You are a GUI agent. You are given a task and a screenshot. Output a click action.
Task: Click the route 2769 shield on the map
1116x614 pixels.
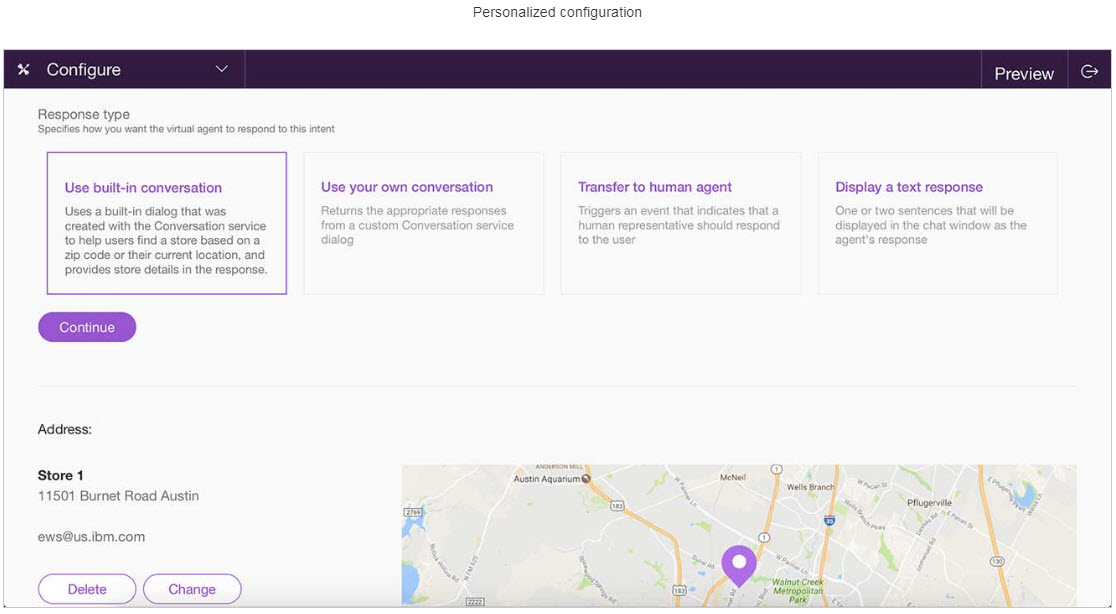(x=411, y=511)
